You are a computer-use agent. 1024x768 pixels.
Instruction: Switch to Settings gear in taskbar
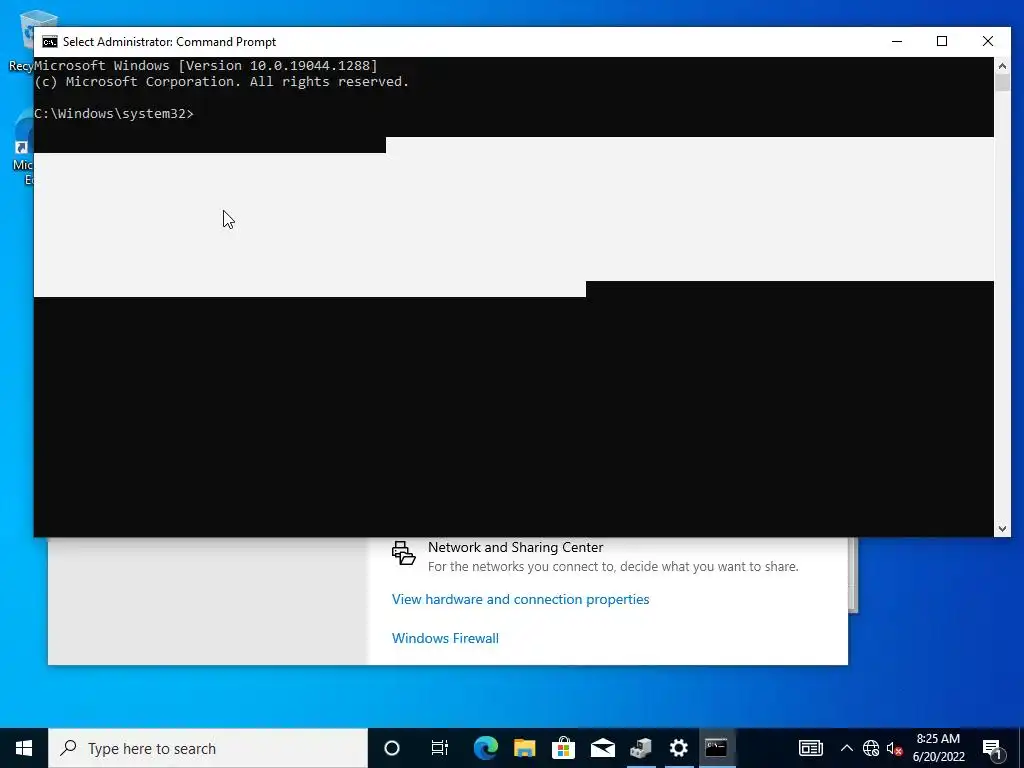(x=679, y=748)
